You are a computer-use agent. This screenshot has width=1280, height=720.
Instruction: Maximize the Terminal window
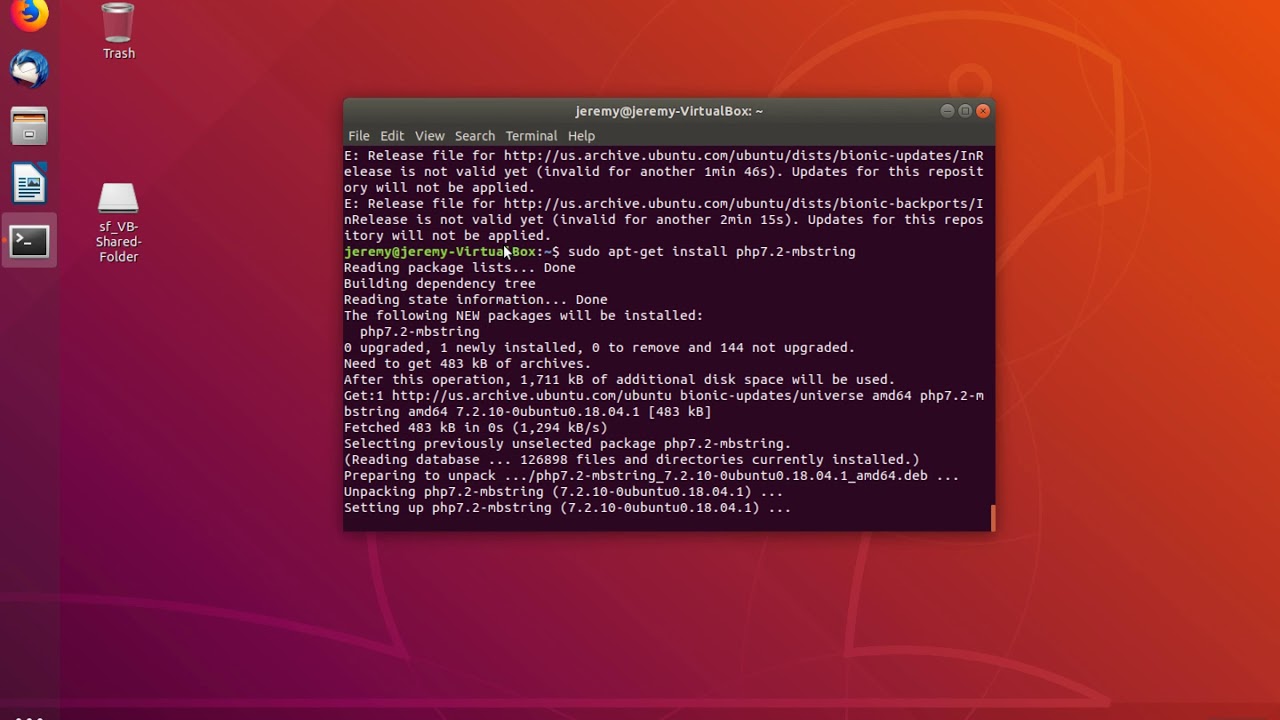(x=965, y=111)
